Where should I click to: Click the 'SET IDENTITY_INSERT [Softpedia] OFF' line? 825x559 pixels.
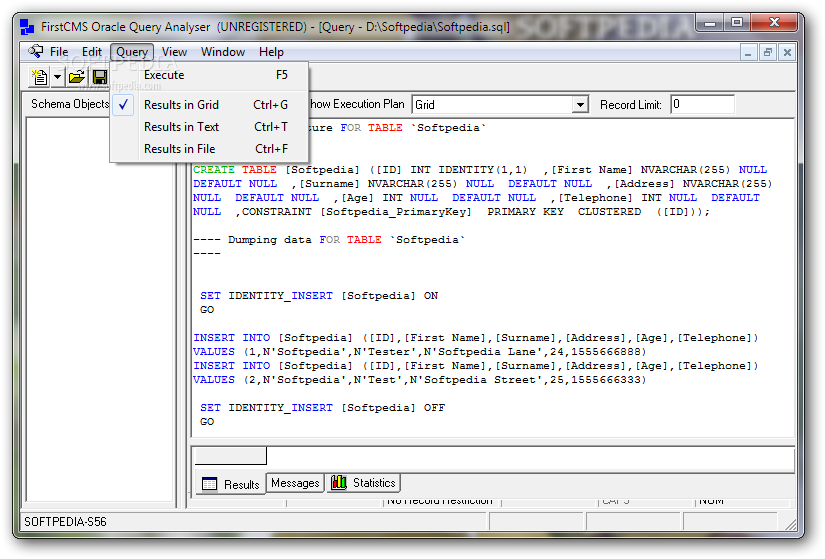322,408
